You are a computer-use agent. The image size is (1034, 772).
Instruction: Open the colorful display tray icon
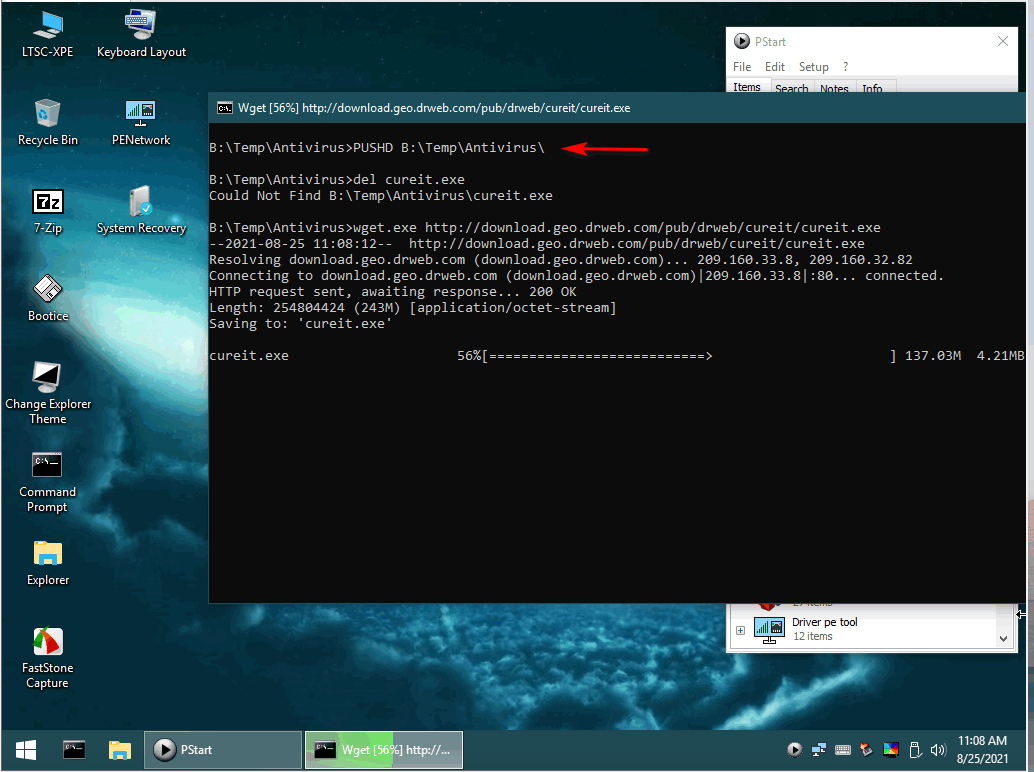click(891, 750)
